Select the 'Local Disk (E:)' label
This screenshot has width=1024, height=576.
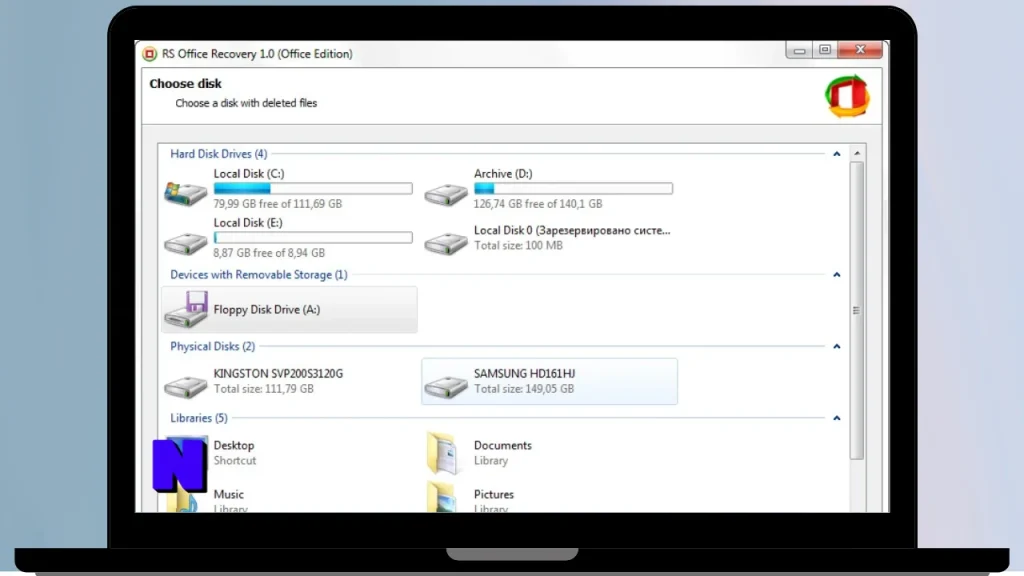pyautogui.click(x=248, y=223)
